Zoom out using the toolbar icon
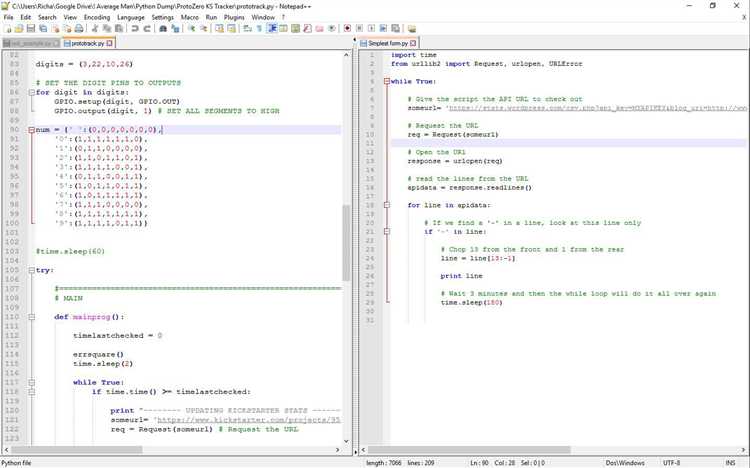750x468 pixels. [203, 29]
